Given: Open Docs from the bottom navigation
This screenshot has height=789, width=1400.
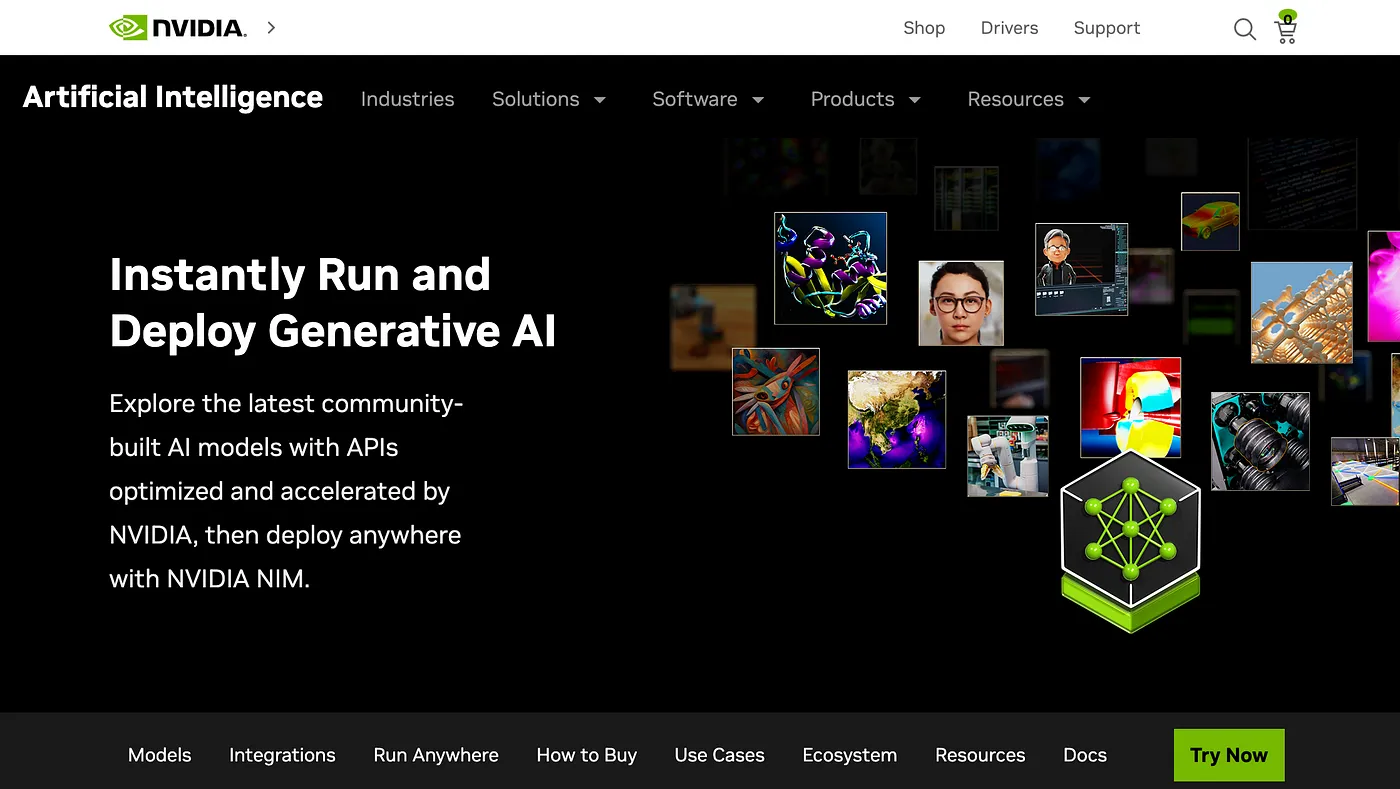Looking at the screenshot, I should click(1084, 755).
